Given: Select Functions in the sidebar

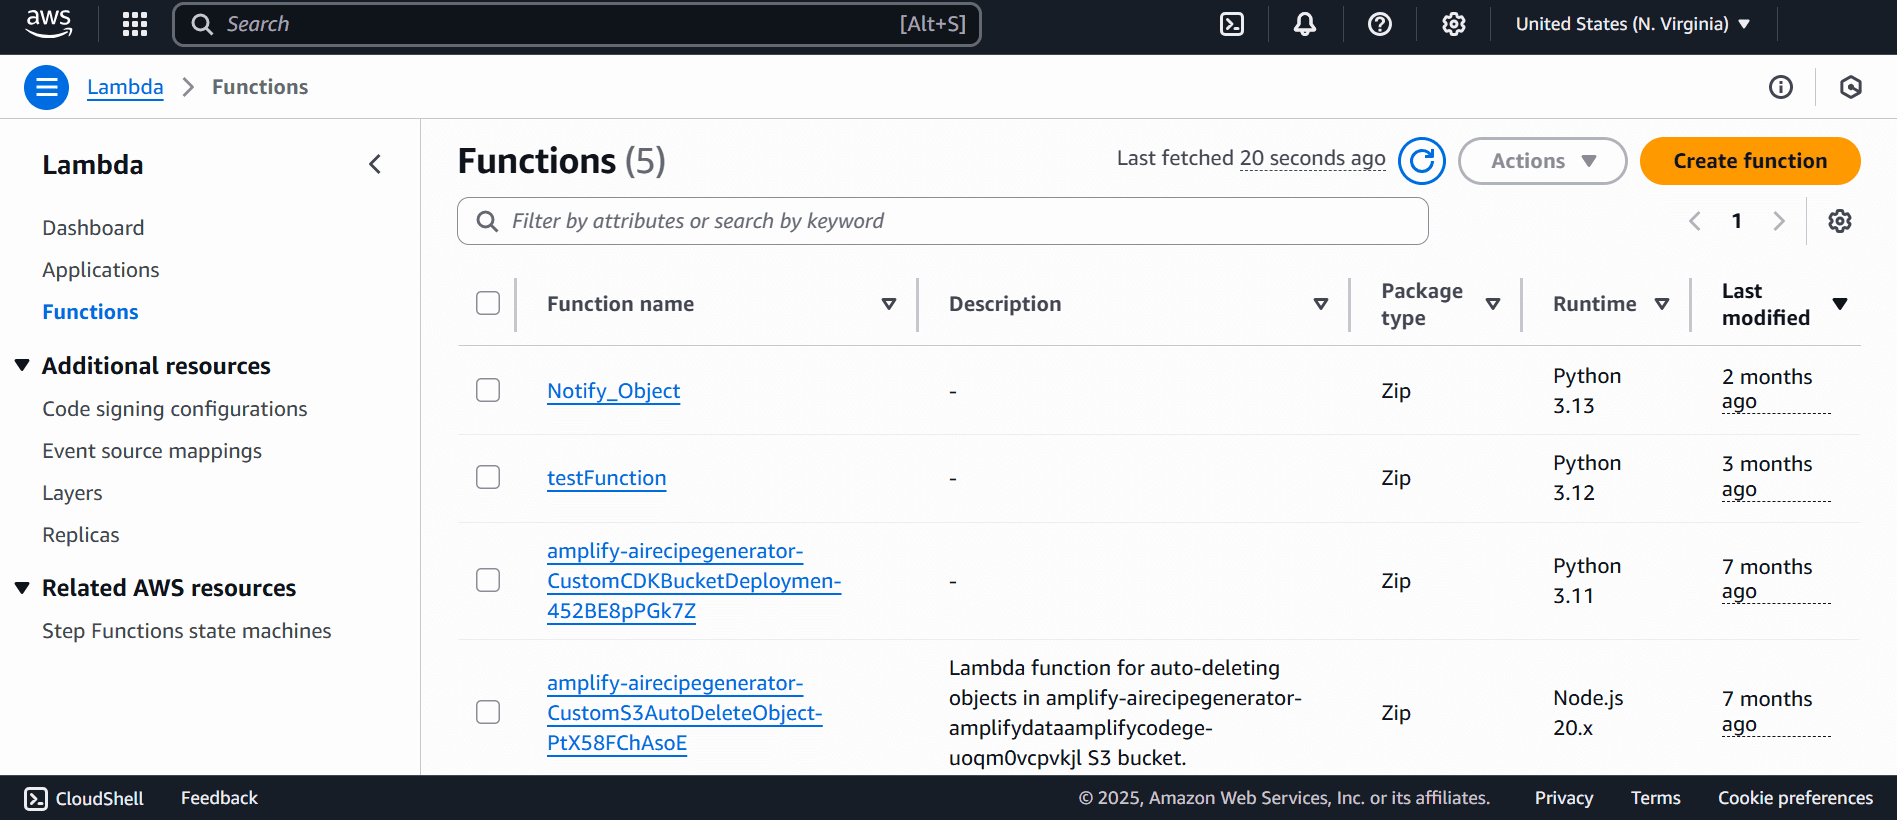Looking at the screenshot, I should tap(90, 312).
